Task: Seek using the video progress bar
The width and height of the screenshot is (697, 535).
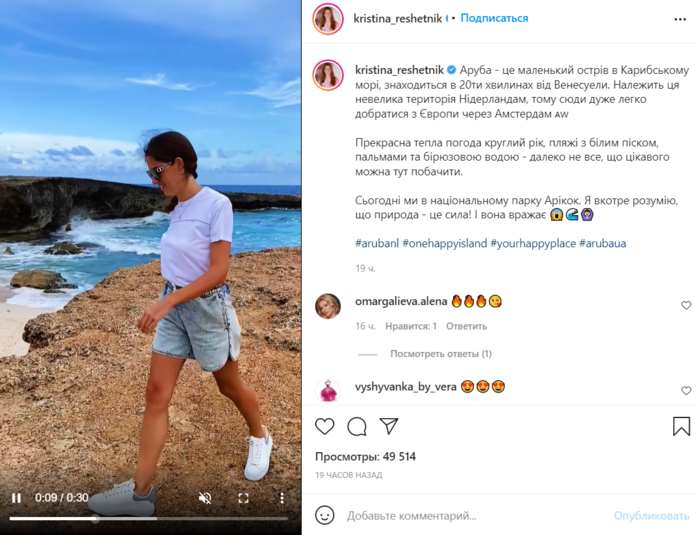Action: pos(150,519)
